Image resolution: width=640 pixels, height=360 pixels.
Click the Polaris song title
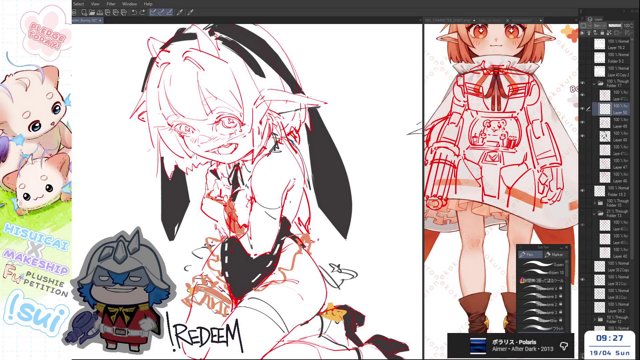513,342
